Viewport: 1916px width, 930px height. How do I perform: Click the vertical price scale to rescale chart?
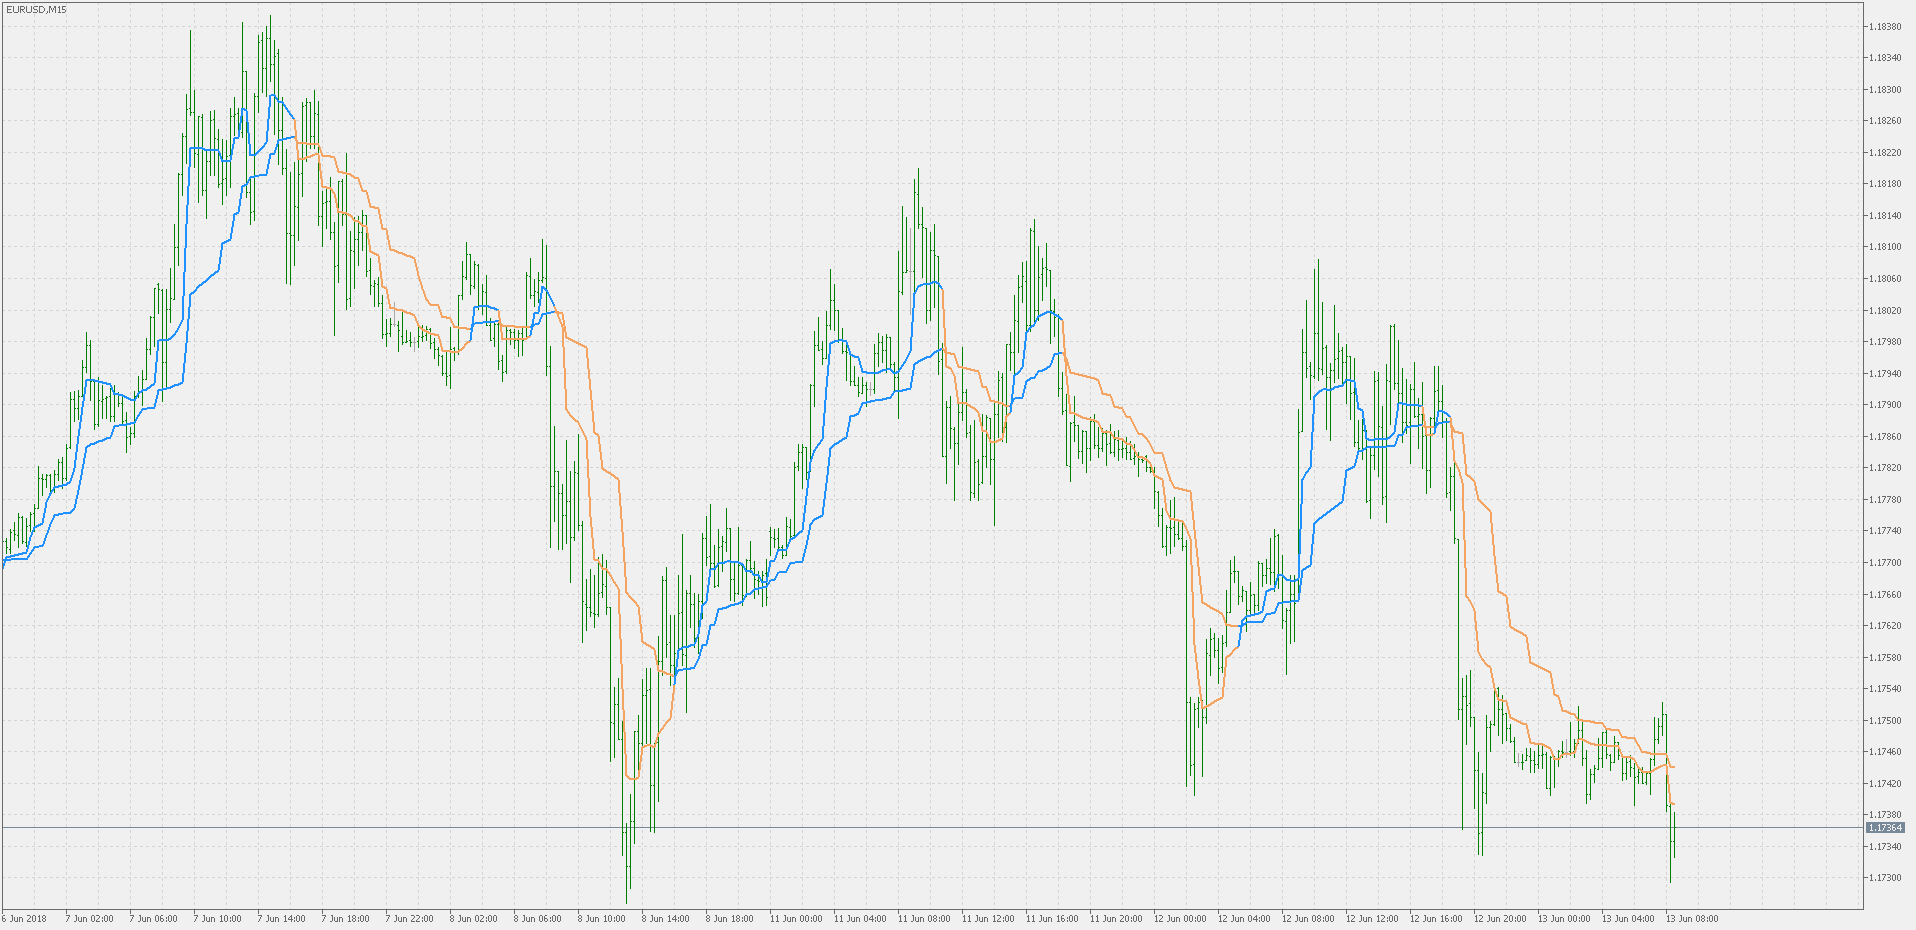point(1886,450)
